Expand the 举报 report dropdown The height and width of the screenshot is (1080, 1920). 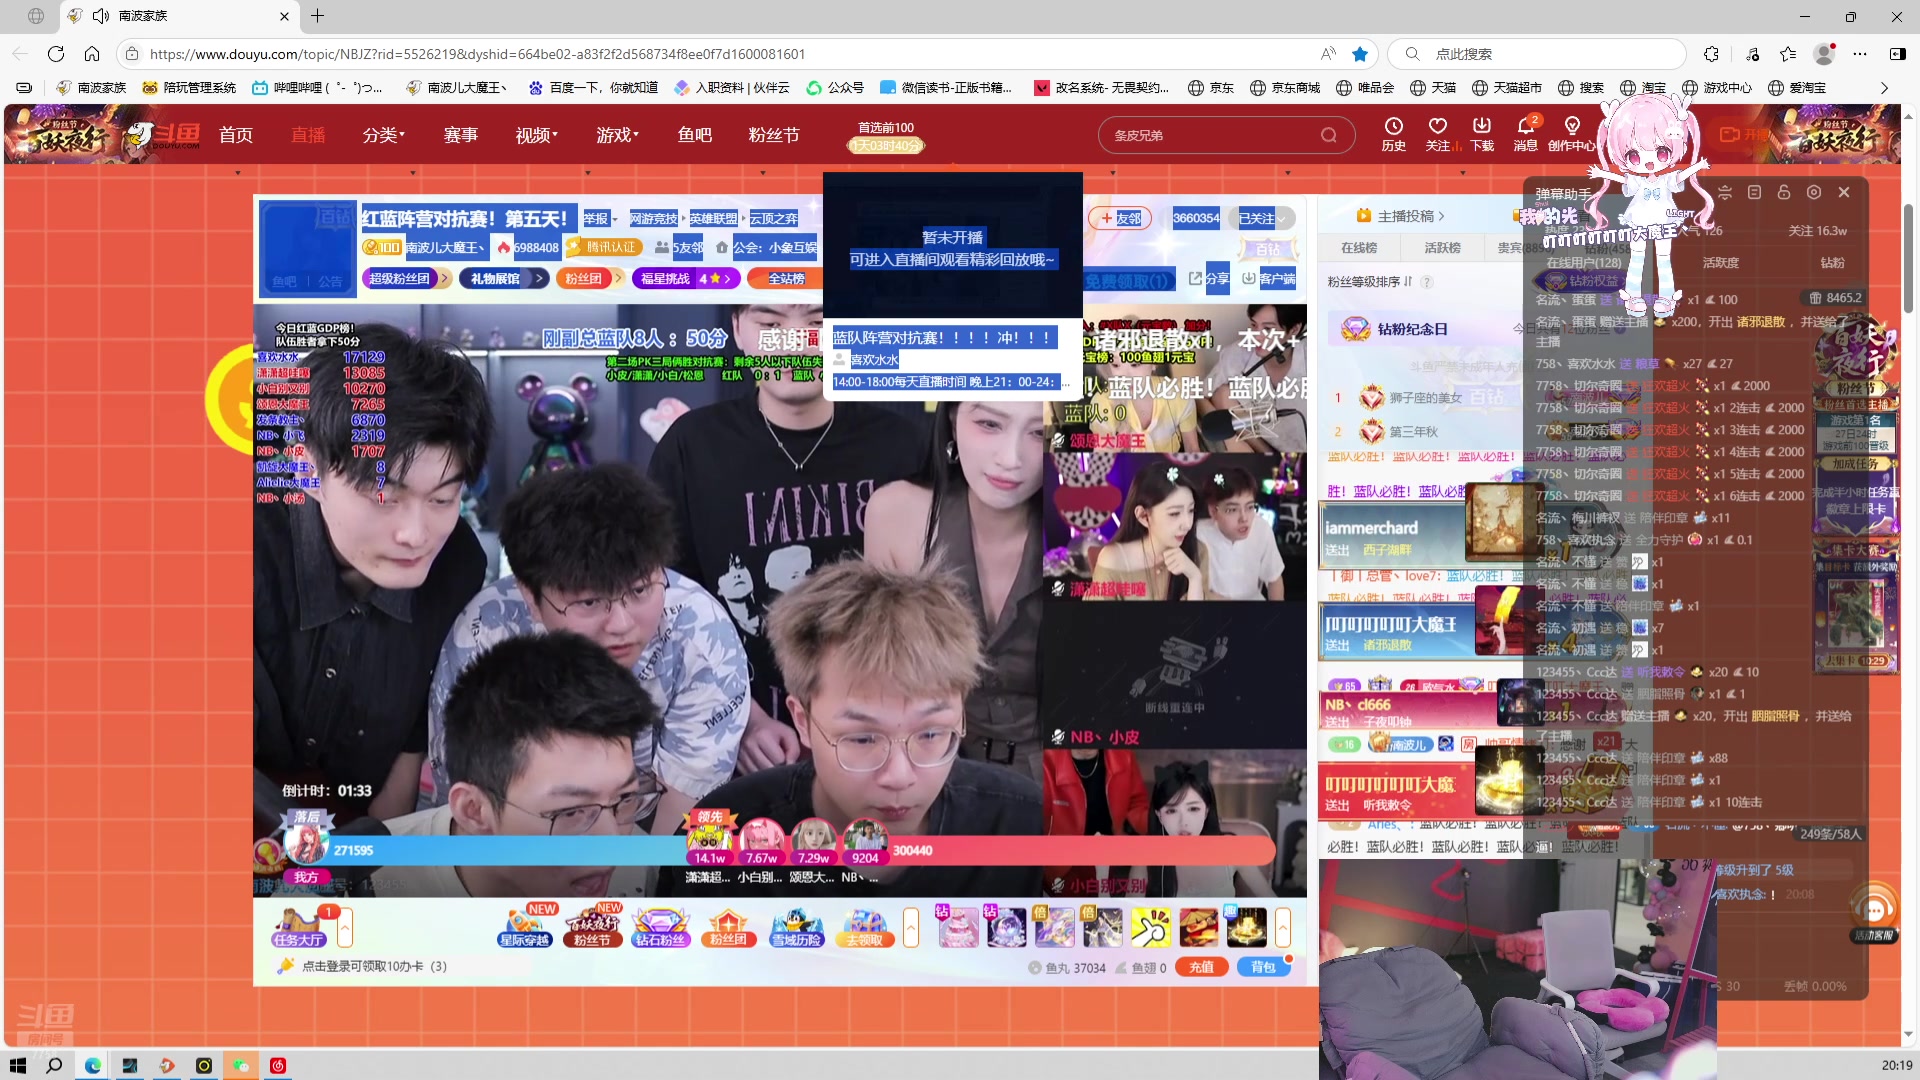(600, 218)
